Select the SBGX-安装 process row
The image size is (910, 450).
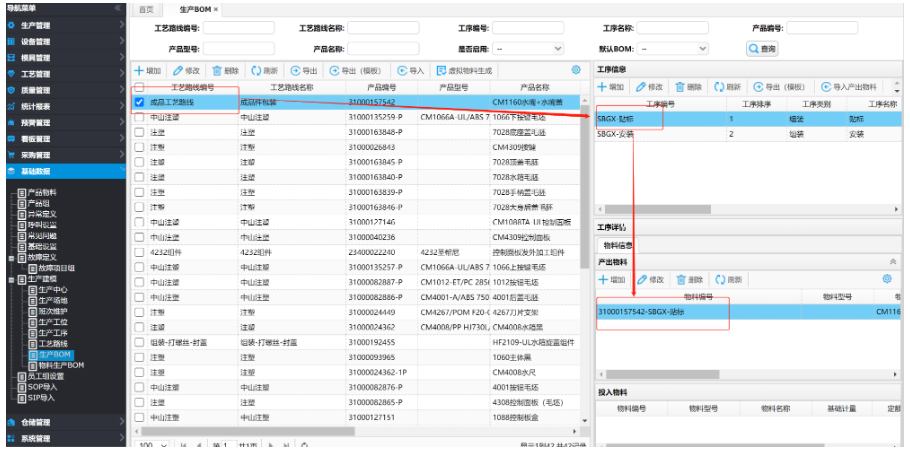[749, 134]
